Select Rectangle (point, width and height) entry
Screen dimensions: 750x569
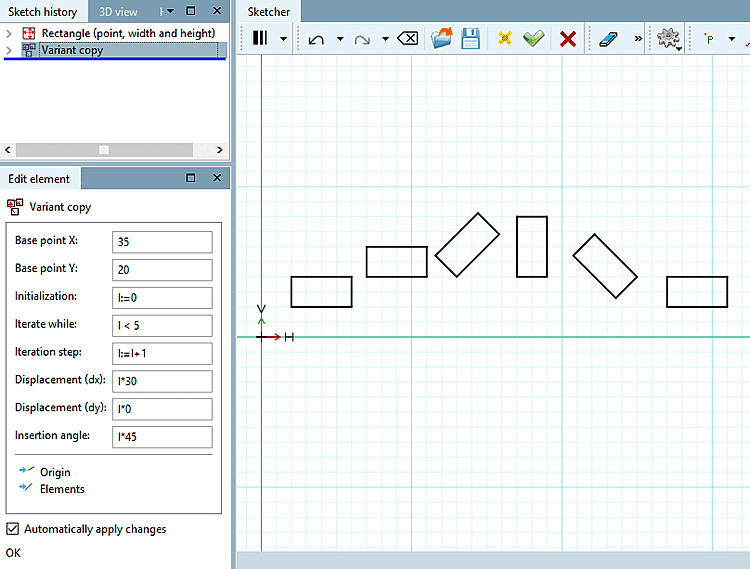tap(128, 33)
